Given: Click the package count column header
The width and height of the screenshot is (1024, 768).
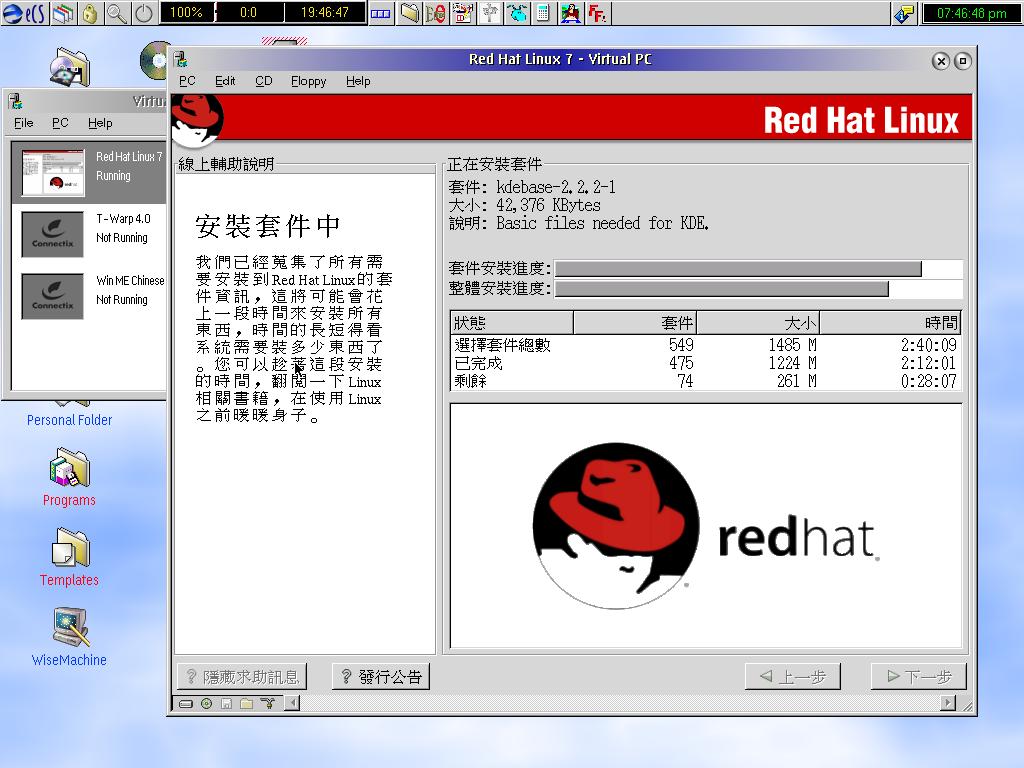Looking at the screenshot, I should click(x=635, y=323).
